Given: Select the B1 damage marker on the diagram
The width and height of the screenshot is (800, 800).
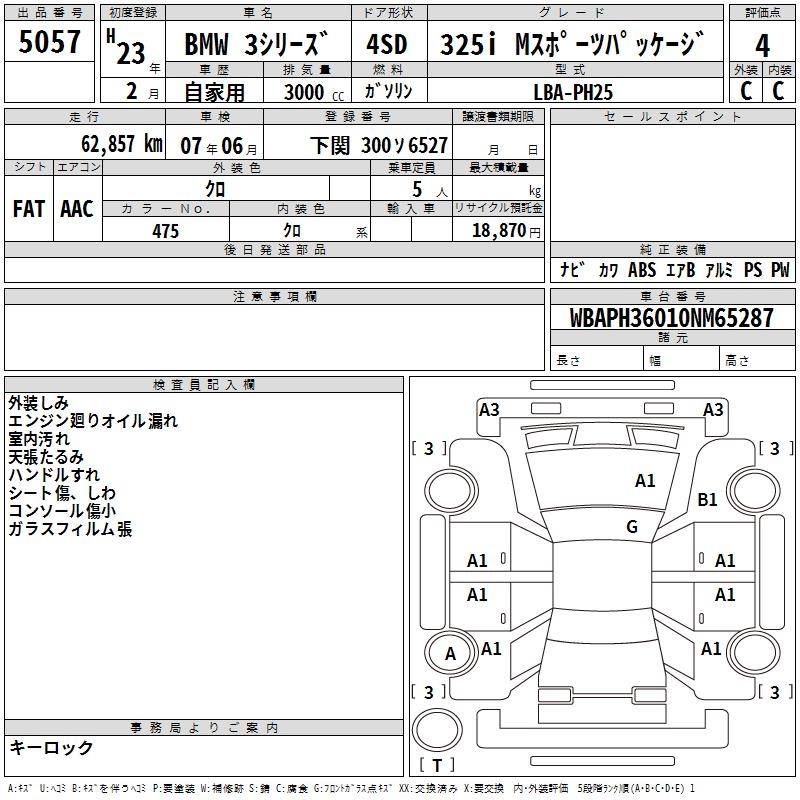Looking at the screenshot, I should [x=708, y=500].
